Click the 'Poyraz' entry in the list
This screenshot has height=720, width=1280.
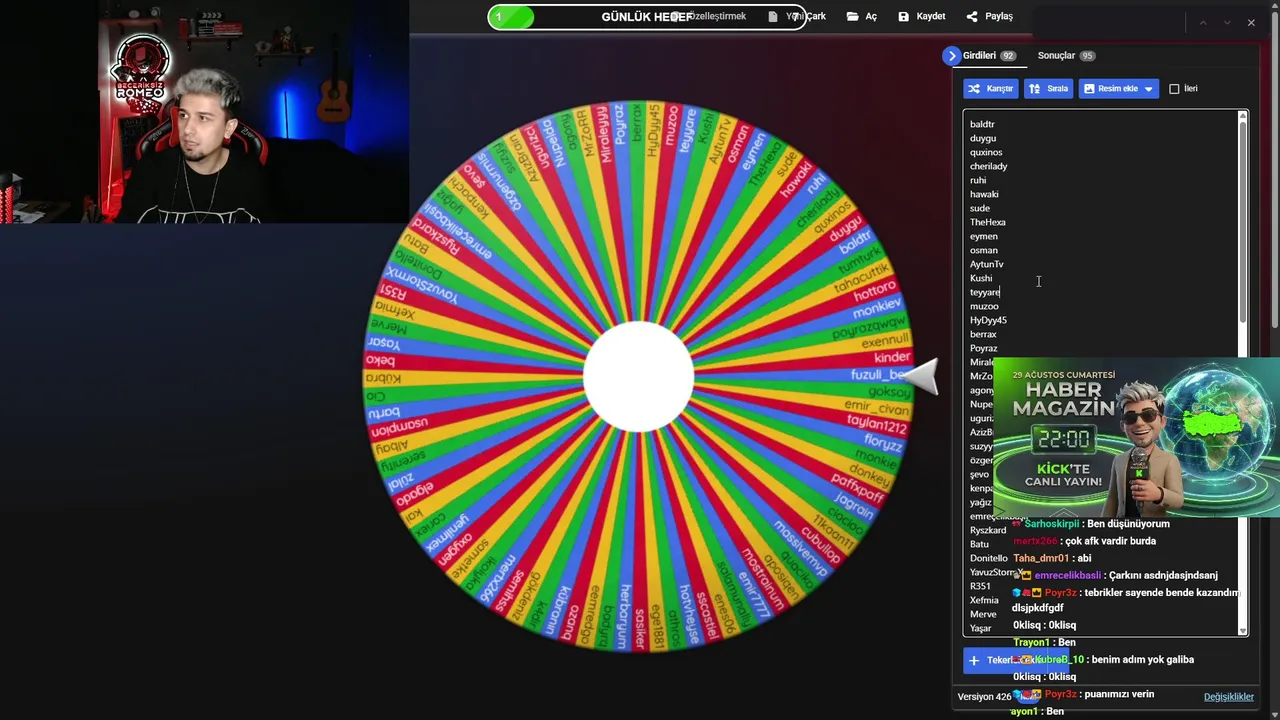point(983,348)
